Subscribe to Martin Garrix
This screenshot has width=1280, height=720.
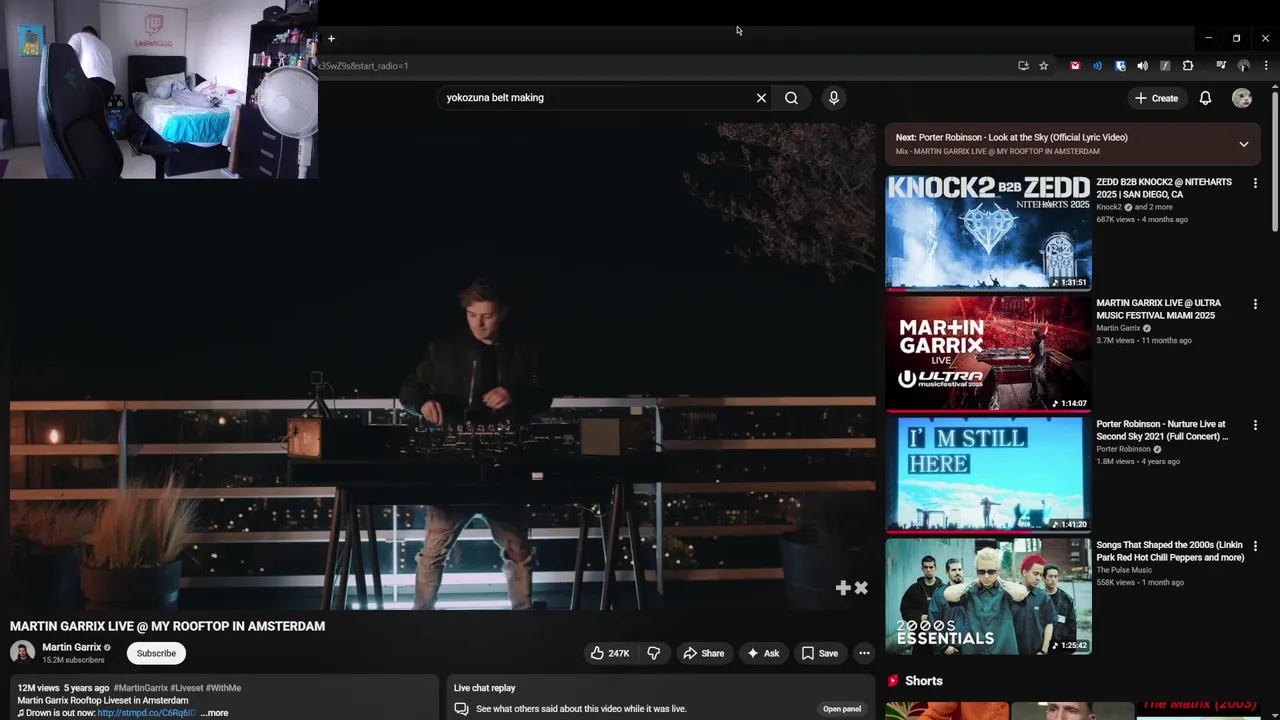[x=156, y=653]
